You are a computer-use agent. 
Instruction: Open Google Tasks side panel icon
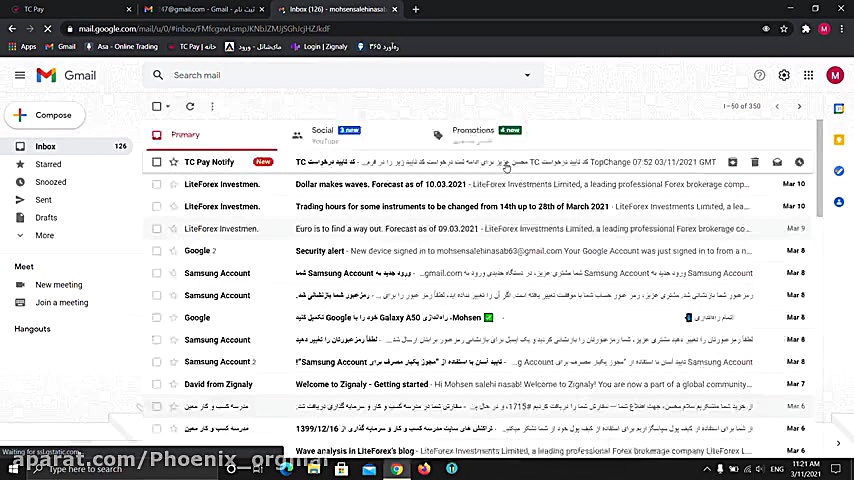tap(839, 171)
